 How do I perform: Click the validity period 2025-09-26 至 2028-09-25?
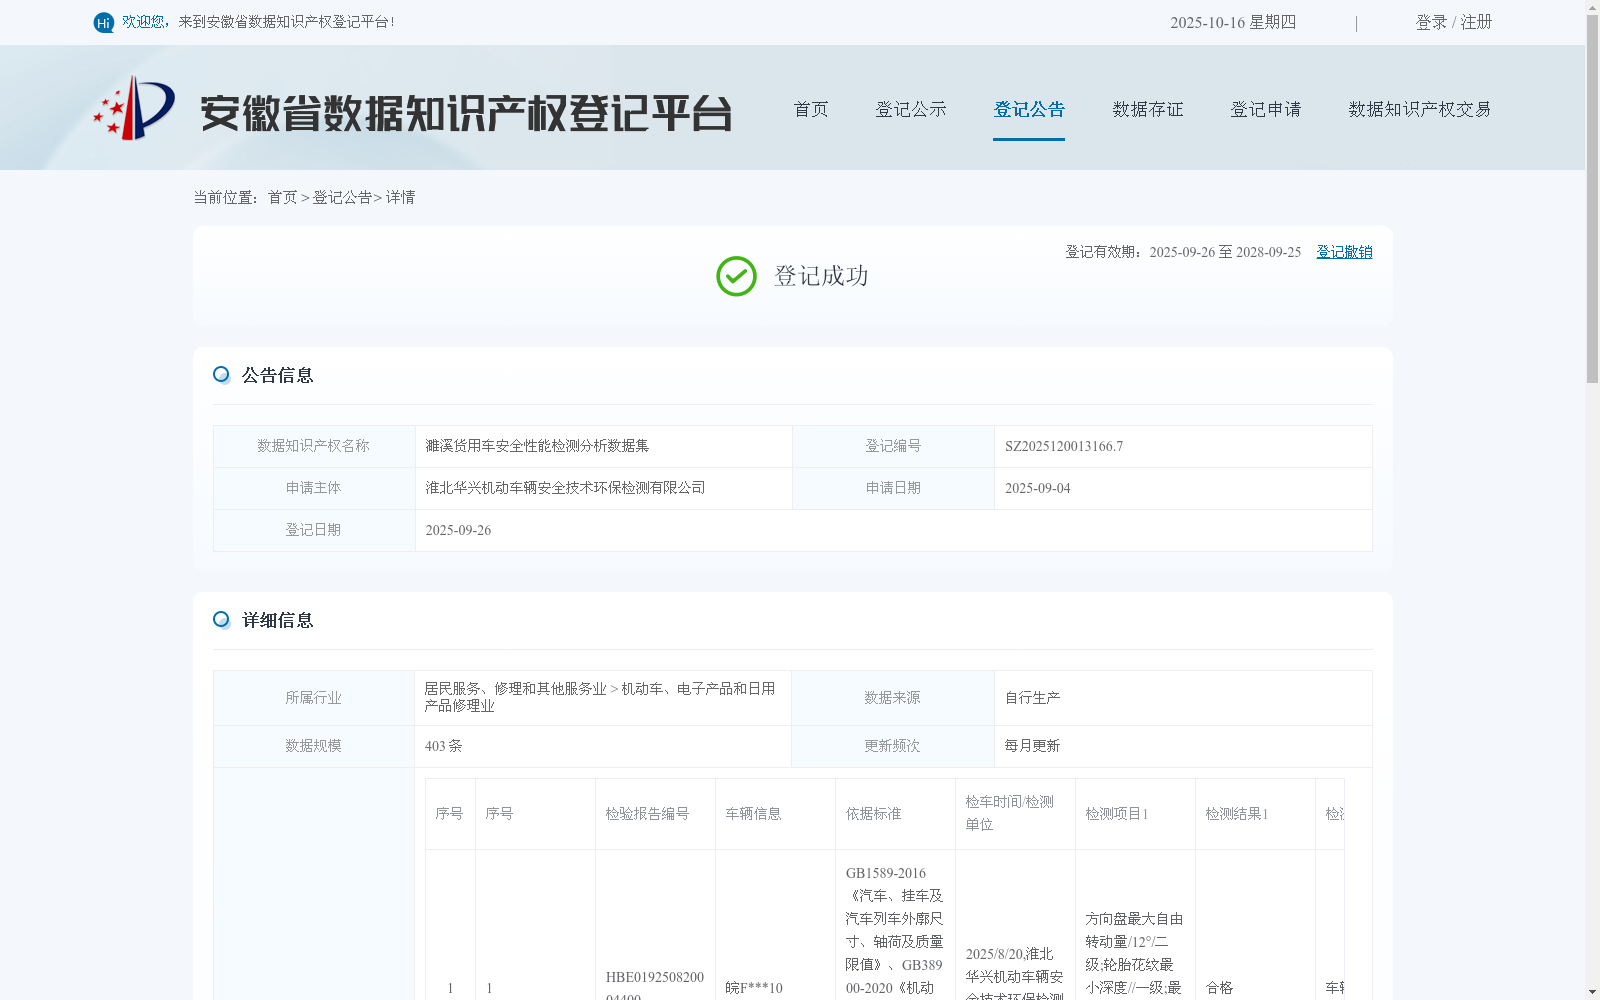tap(1225, 252)
